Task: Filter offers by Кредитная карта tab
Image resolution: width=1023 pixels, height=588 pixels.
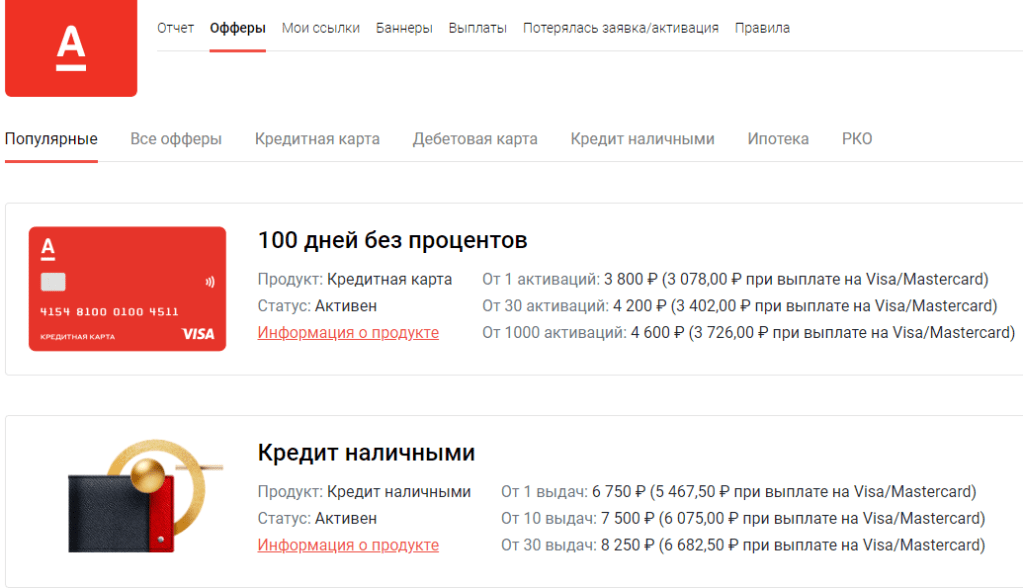Action: (x=317, y=139)
